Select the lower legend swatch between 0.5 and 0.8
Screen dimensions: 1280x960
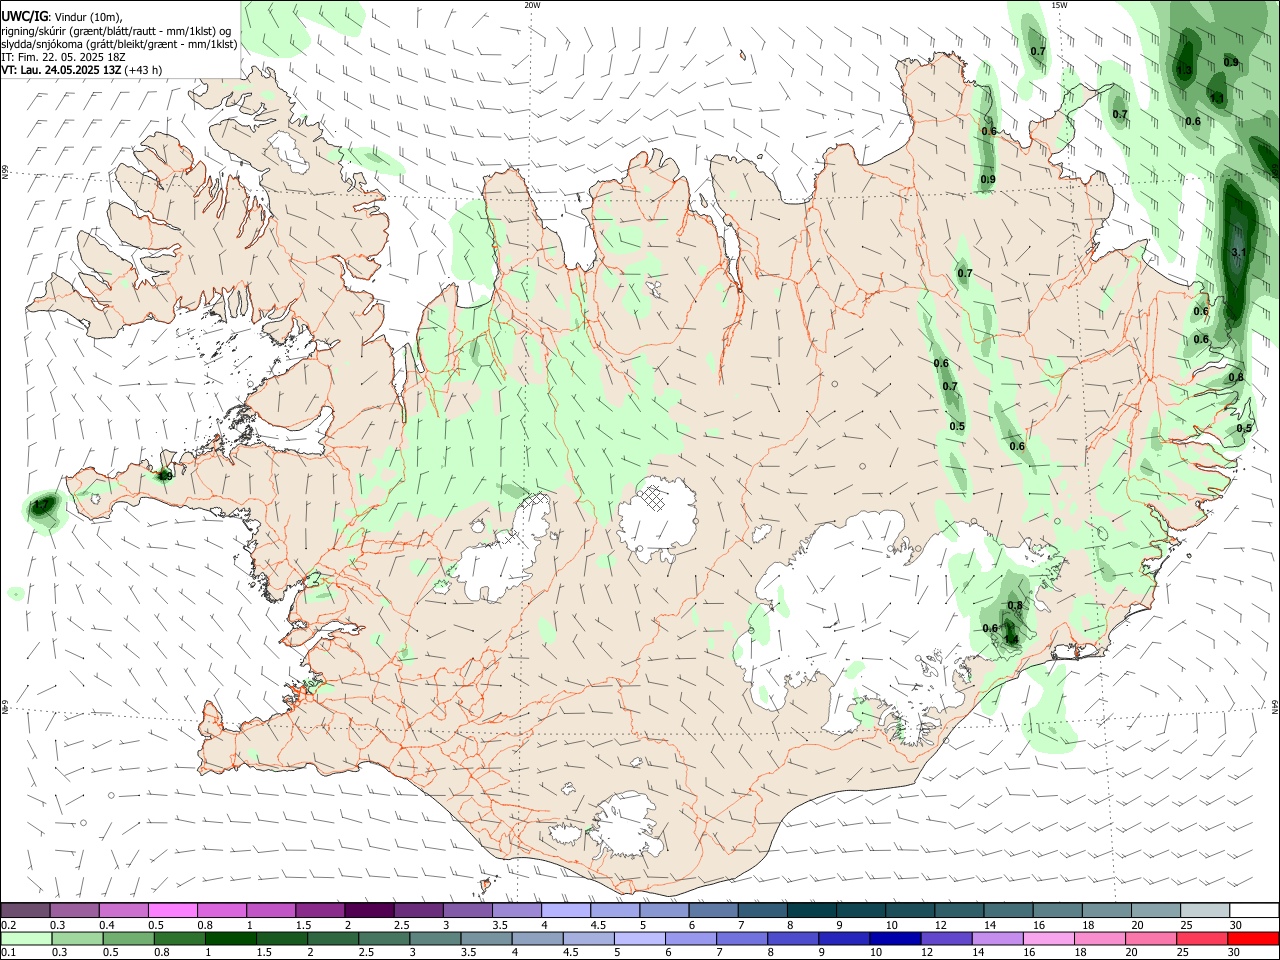129,938
